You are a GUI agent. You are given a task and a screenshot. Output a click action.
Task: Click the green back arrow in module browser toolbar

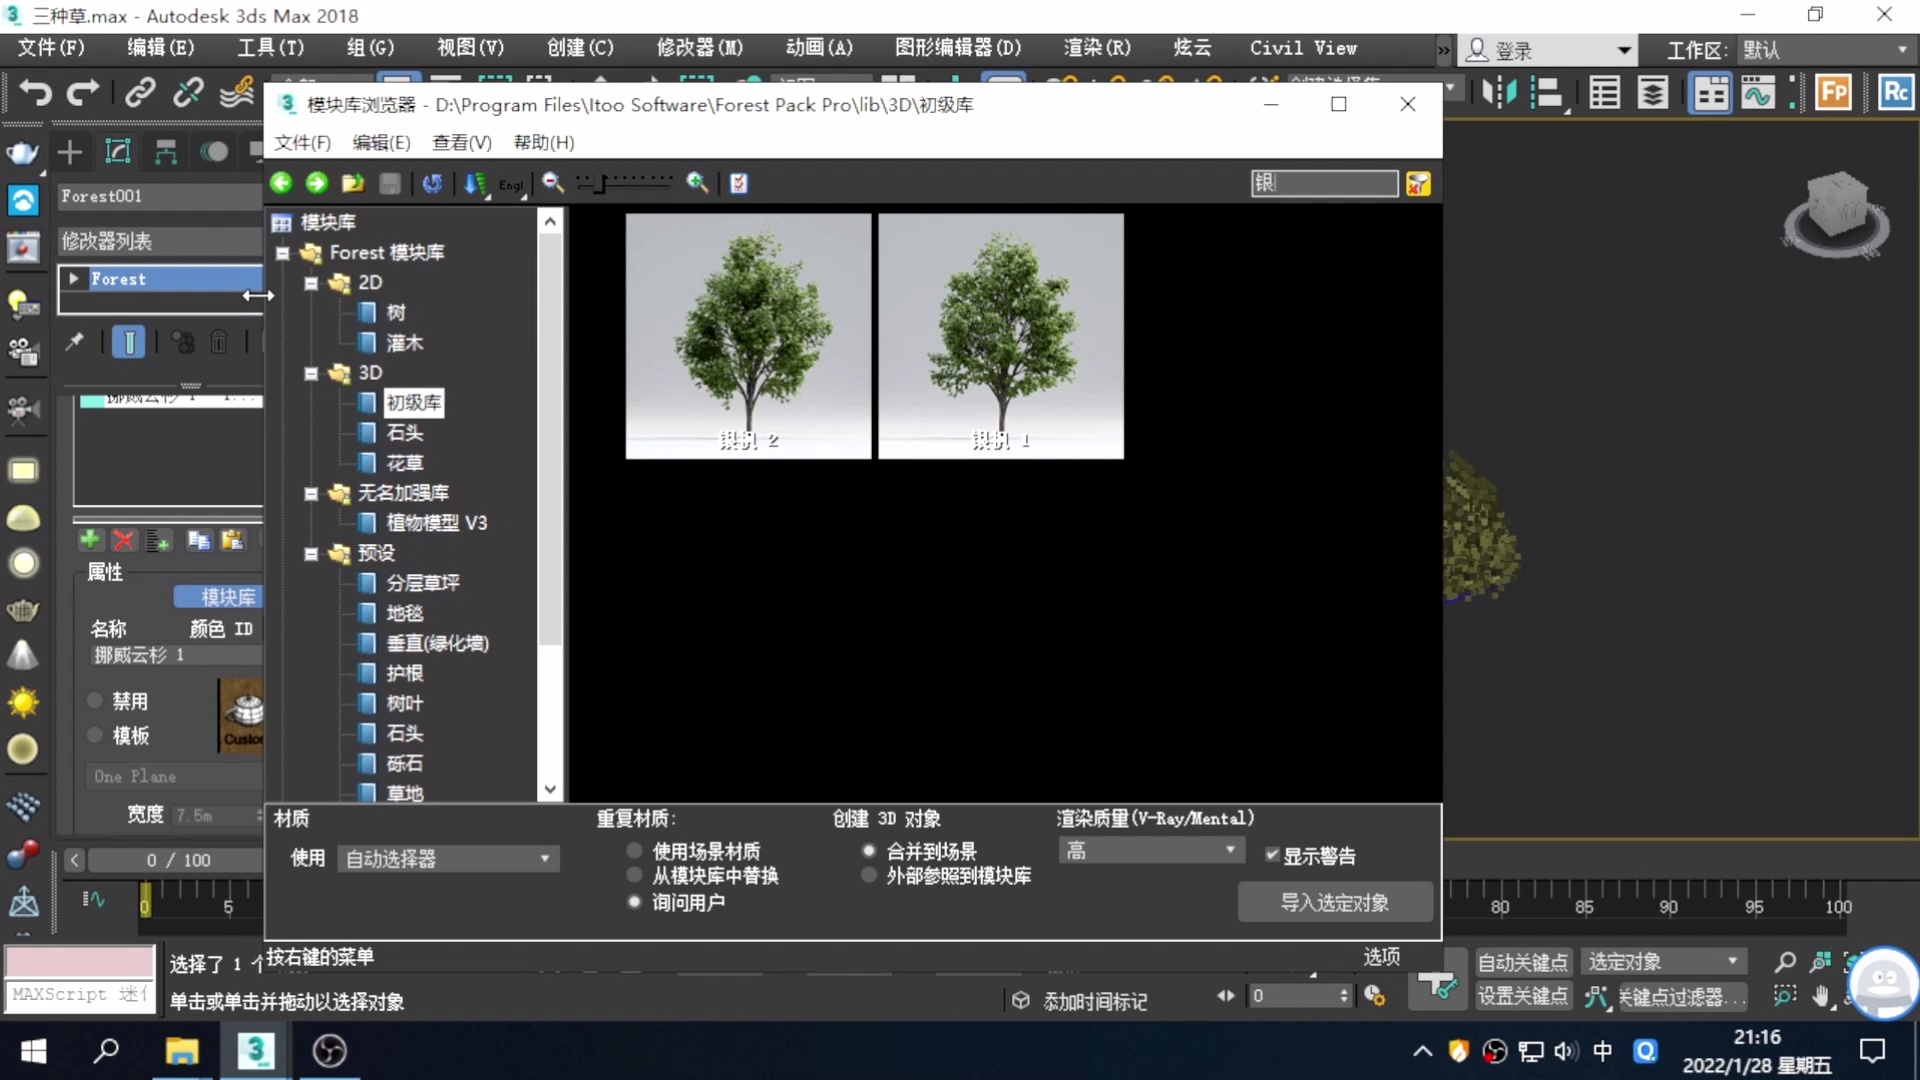click(x=282, y=183)
